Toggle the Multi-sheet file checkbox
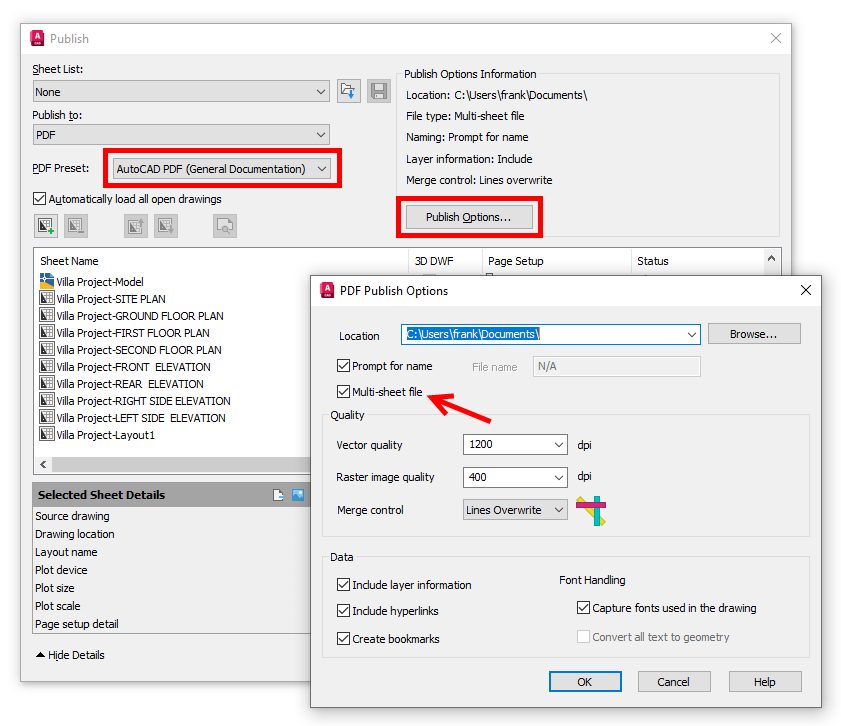Viewport: 841px width, 726px height. click(343, 392)
